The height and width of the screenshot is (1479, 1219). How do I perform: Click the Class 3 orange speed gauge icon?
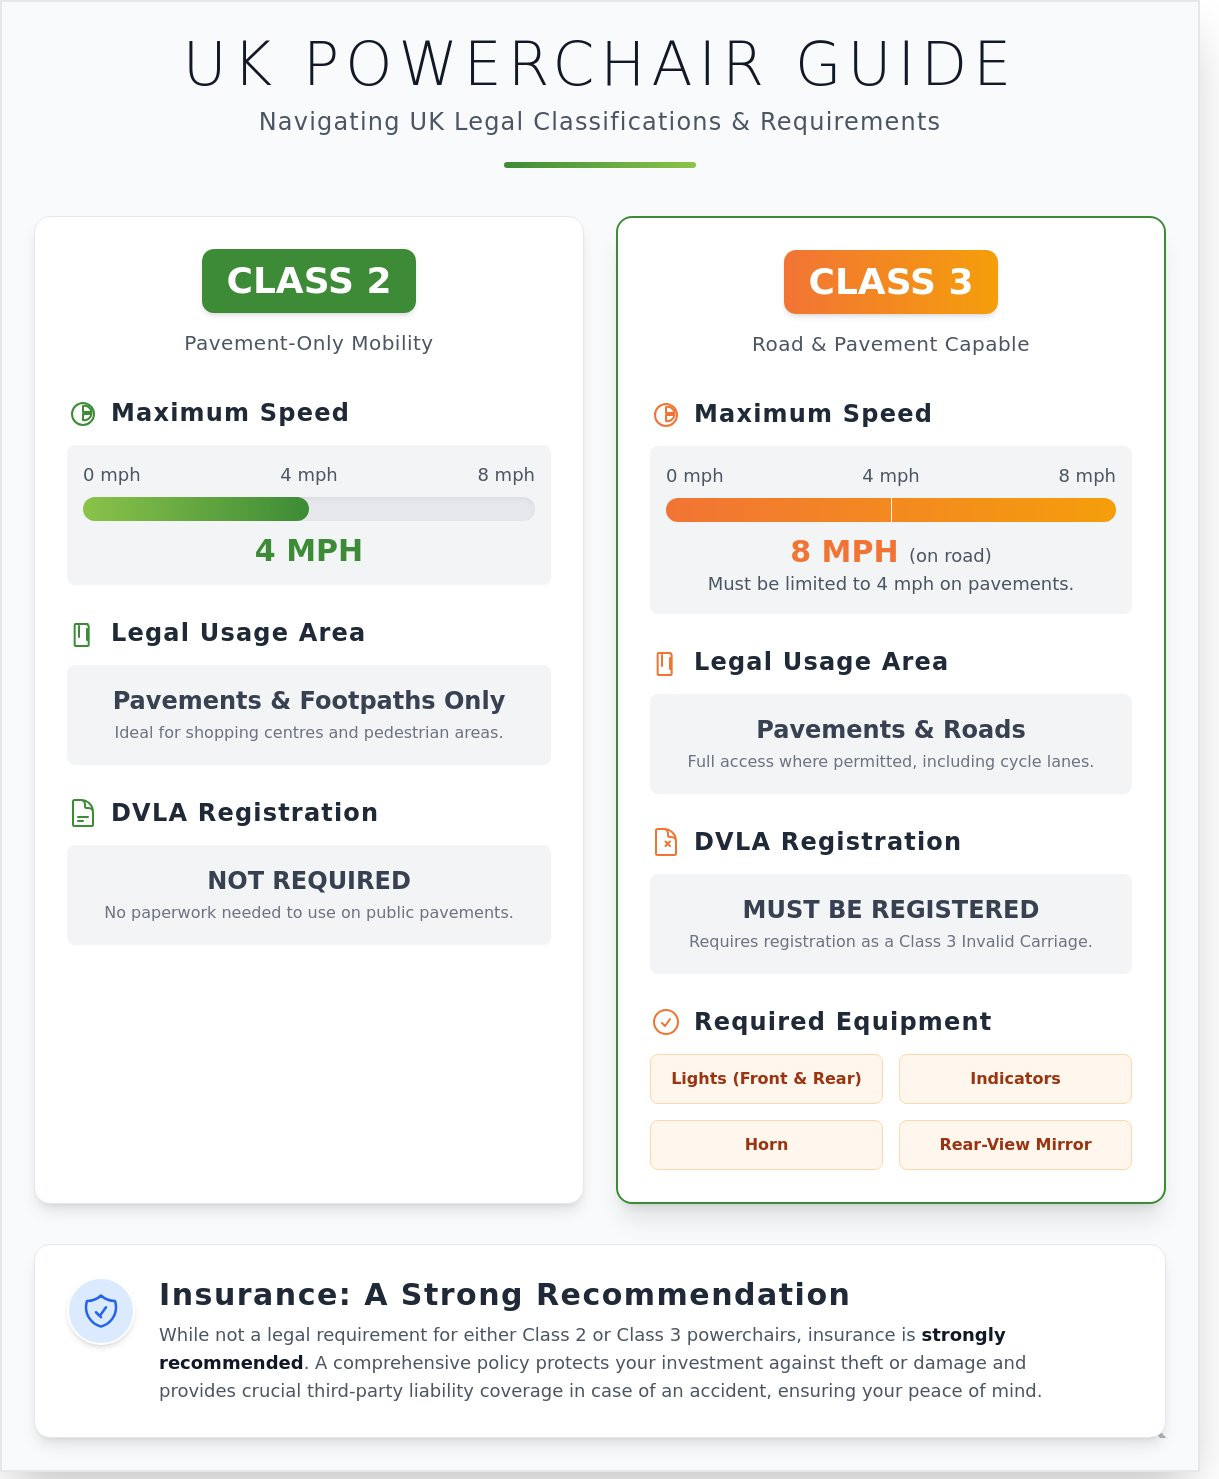(x=666, y=414)
